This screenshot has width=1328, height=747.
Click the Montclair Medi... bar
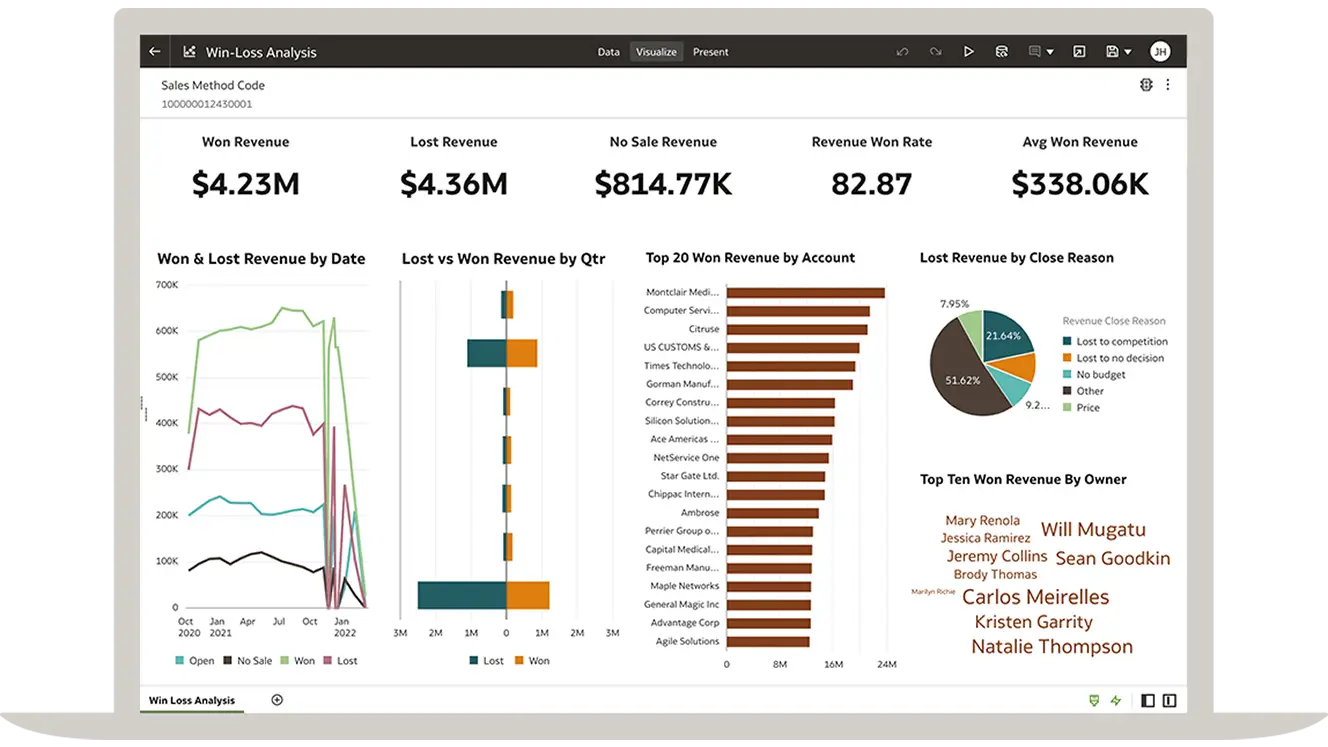pyautogui.click(x=805, y=293)
